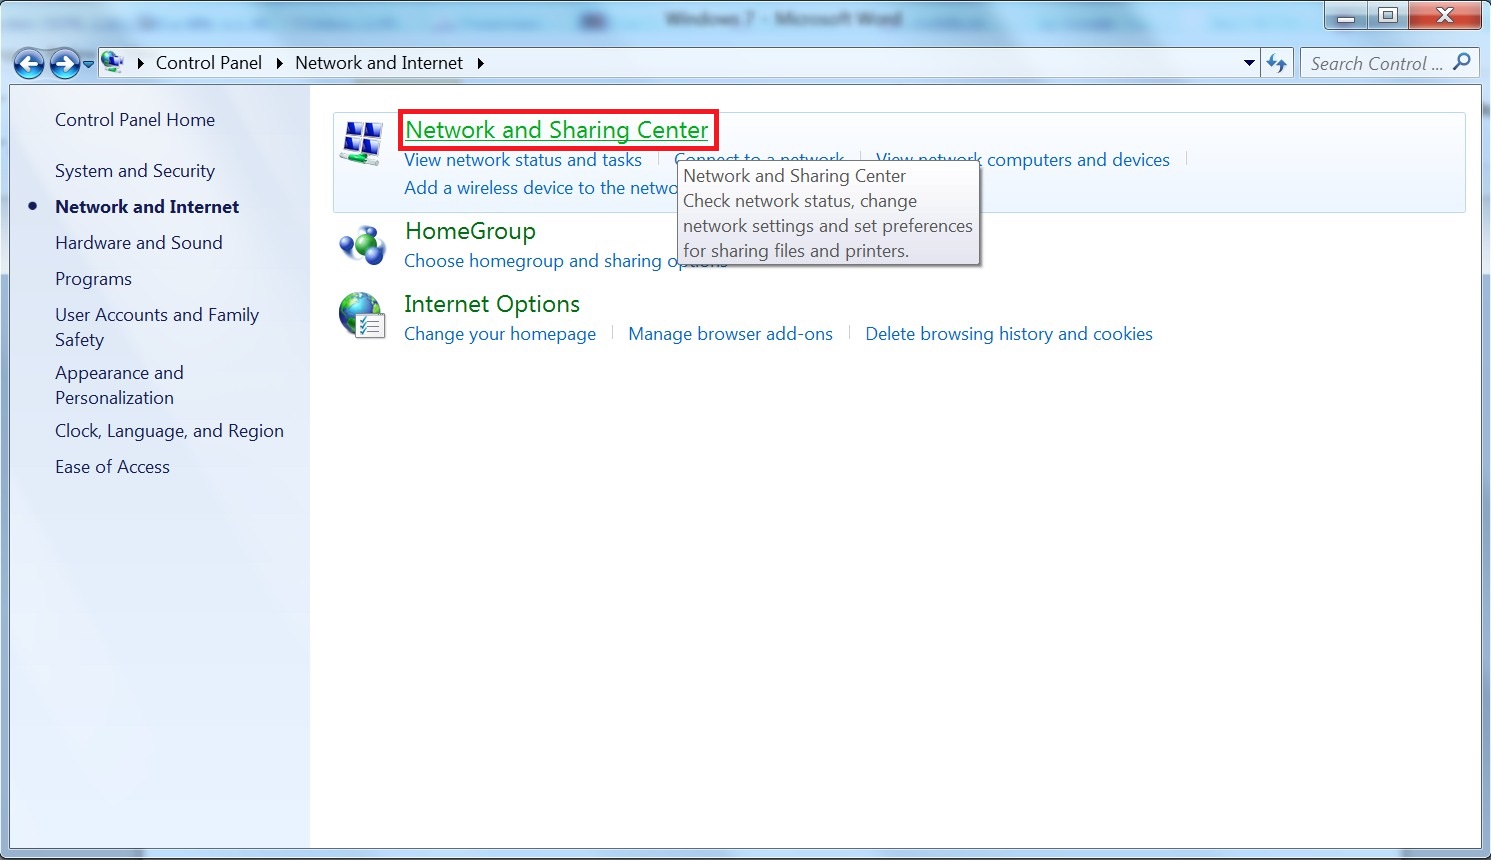The width and height of the screenshot is (1491, 860).
Task: Open Ease of Access settings
Action: tap(112, 466)
